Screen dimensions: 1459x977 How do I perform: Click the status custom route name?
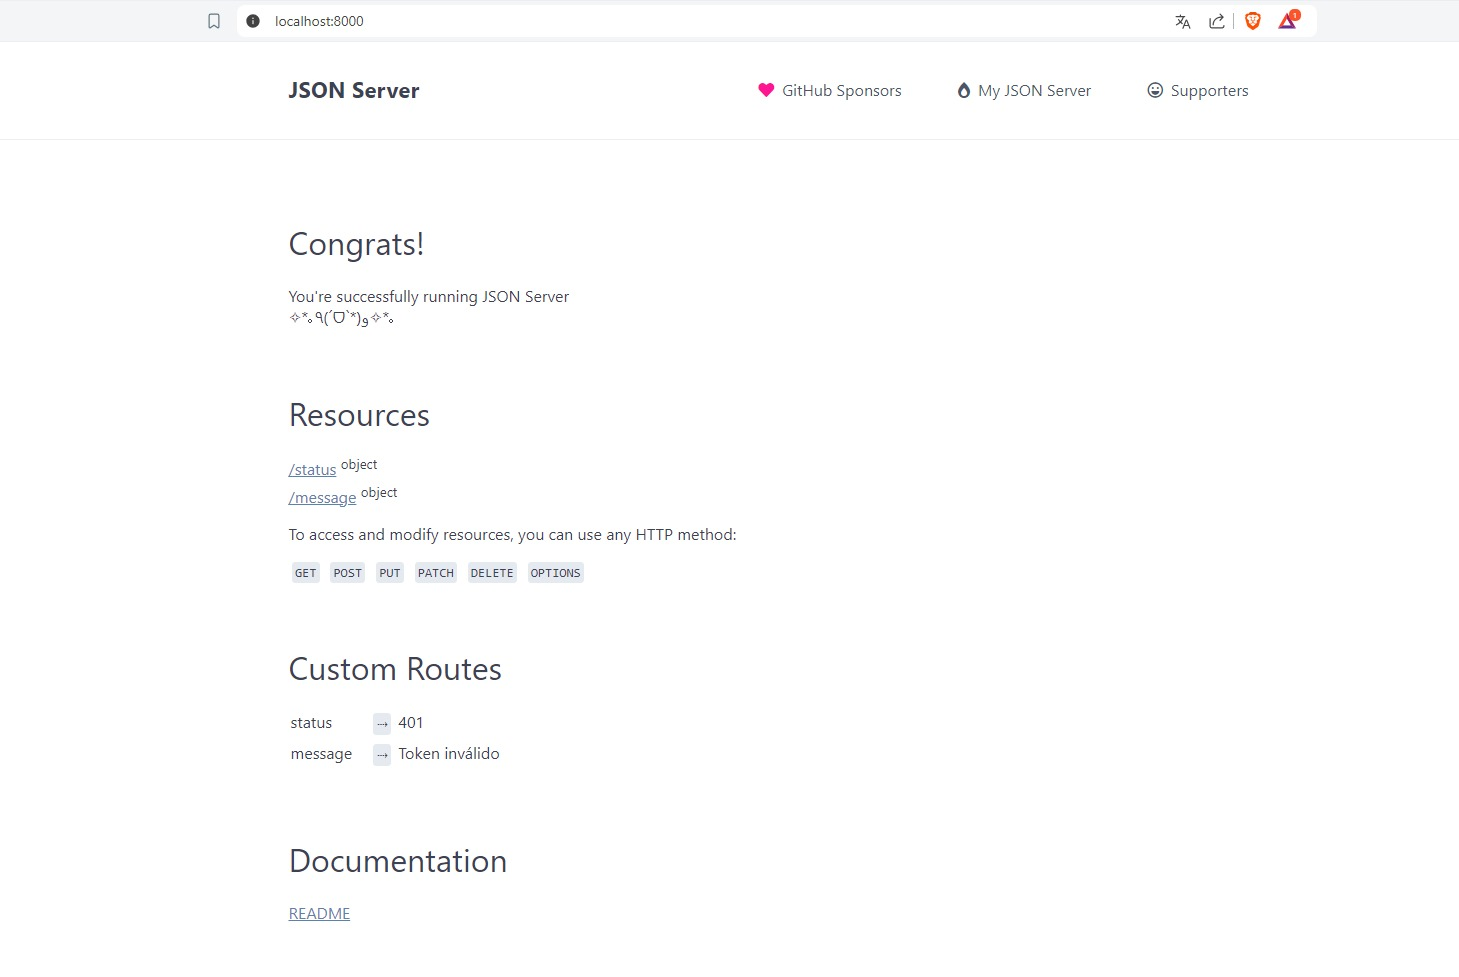coord(311,723)
